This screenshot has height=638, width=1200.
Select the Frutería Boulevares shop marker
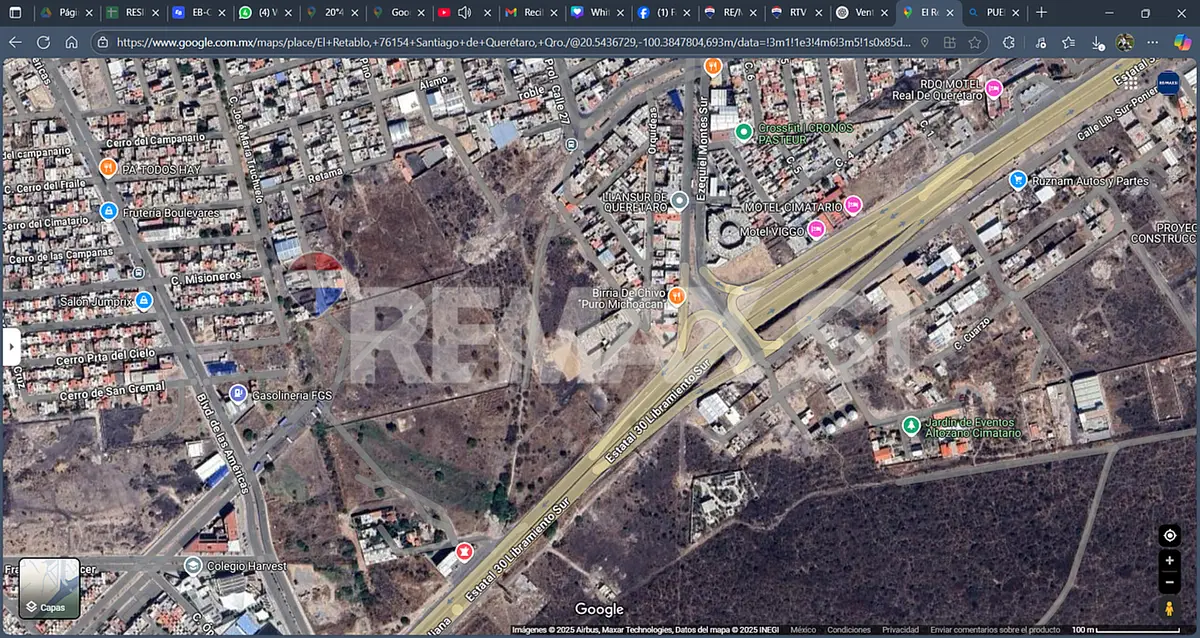(108, 211)
